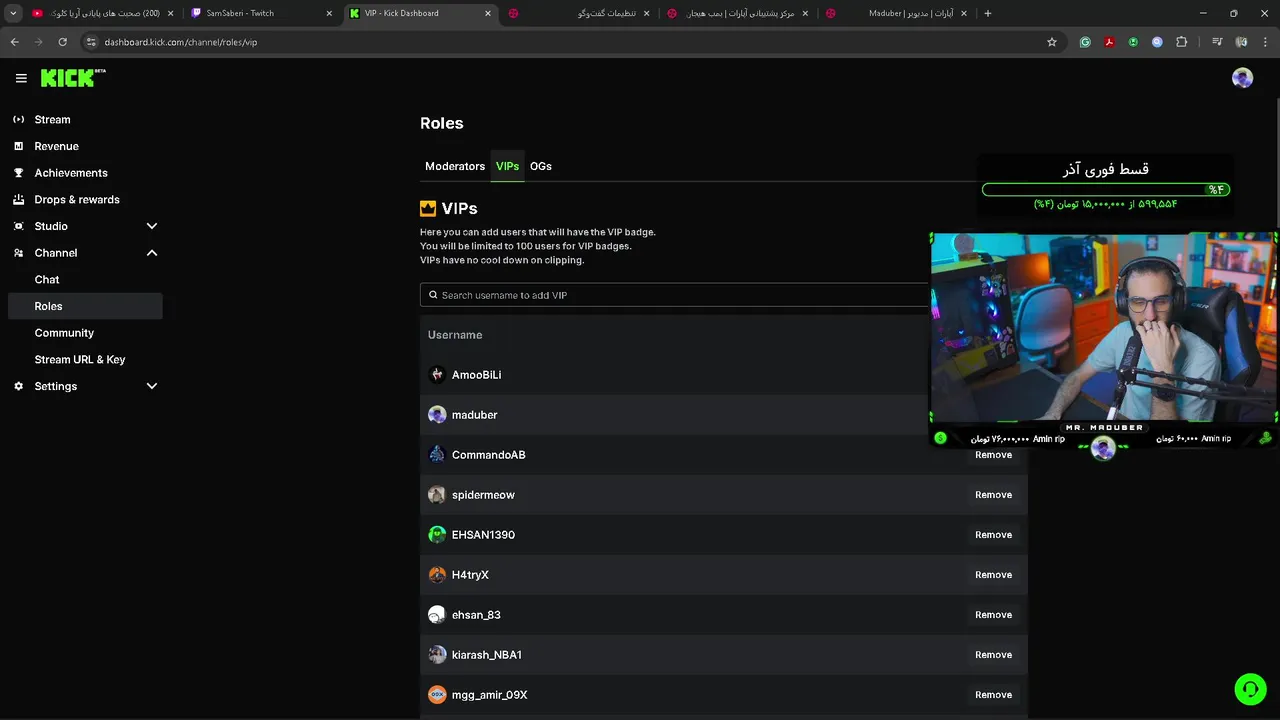This screenshot has height=720, width=1280.
Task: Click maduber's avatar in the list
Action: click(x=437, y=415)
